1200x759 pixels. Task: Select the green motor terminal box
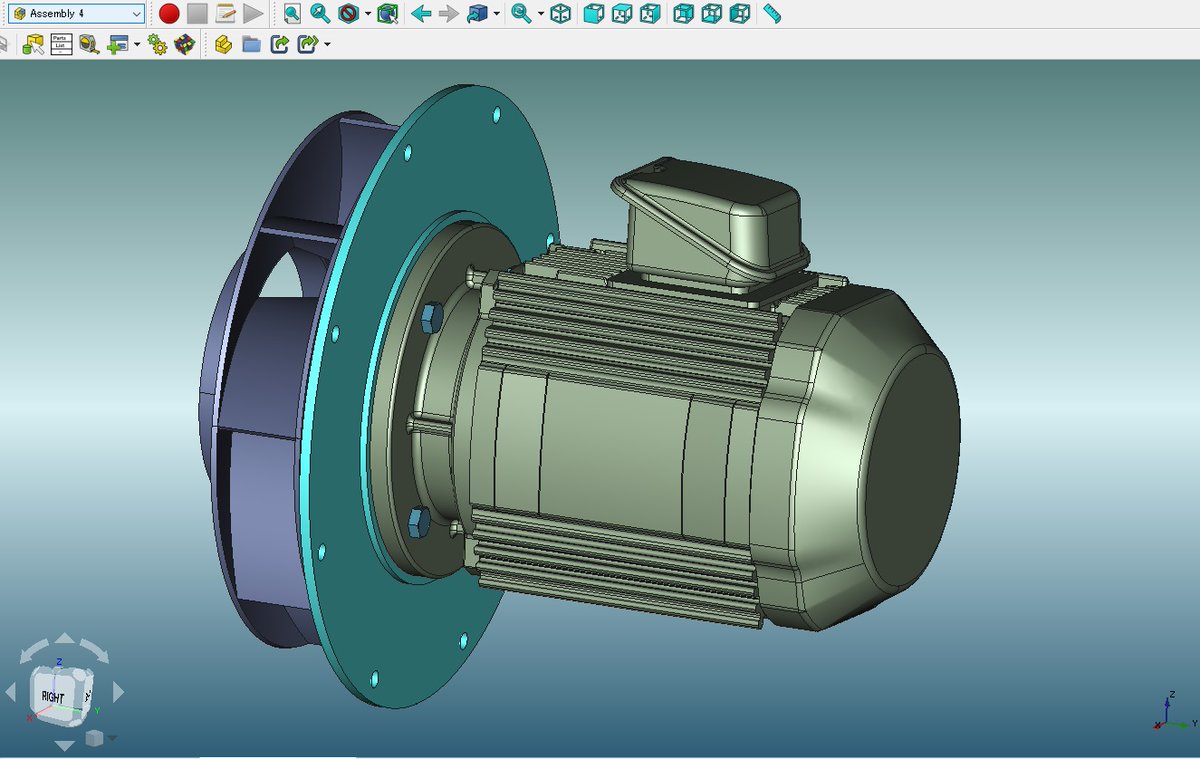710,222
